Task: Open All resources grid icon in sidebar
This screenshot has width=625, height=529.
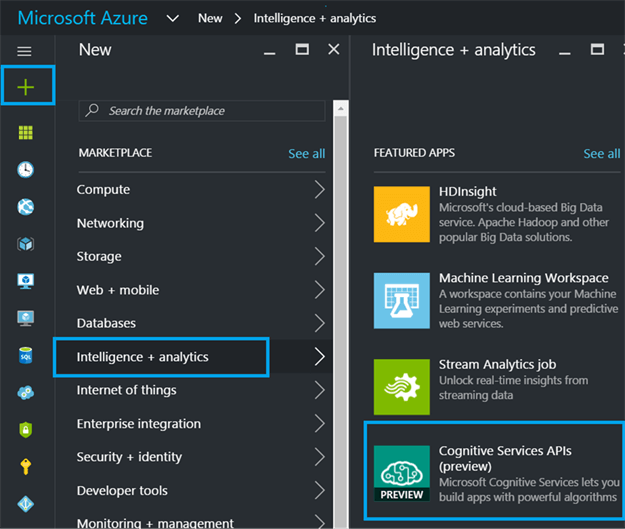Action: [x=25, y=132]
